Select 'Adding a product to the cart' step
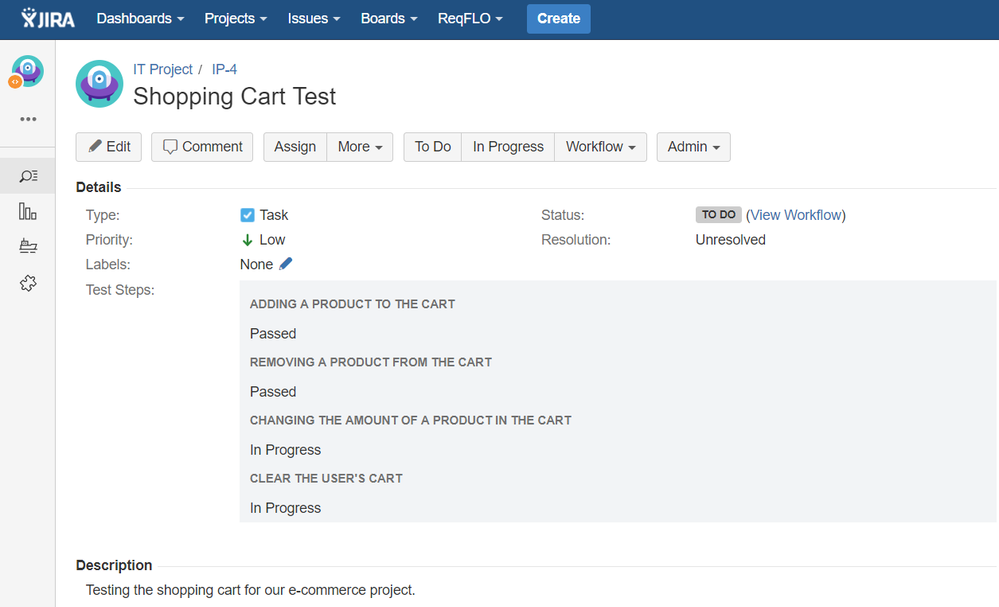Screen dimensions: 999x607 click(352, 304)
